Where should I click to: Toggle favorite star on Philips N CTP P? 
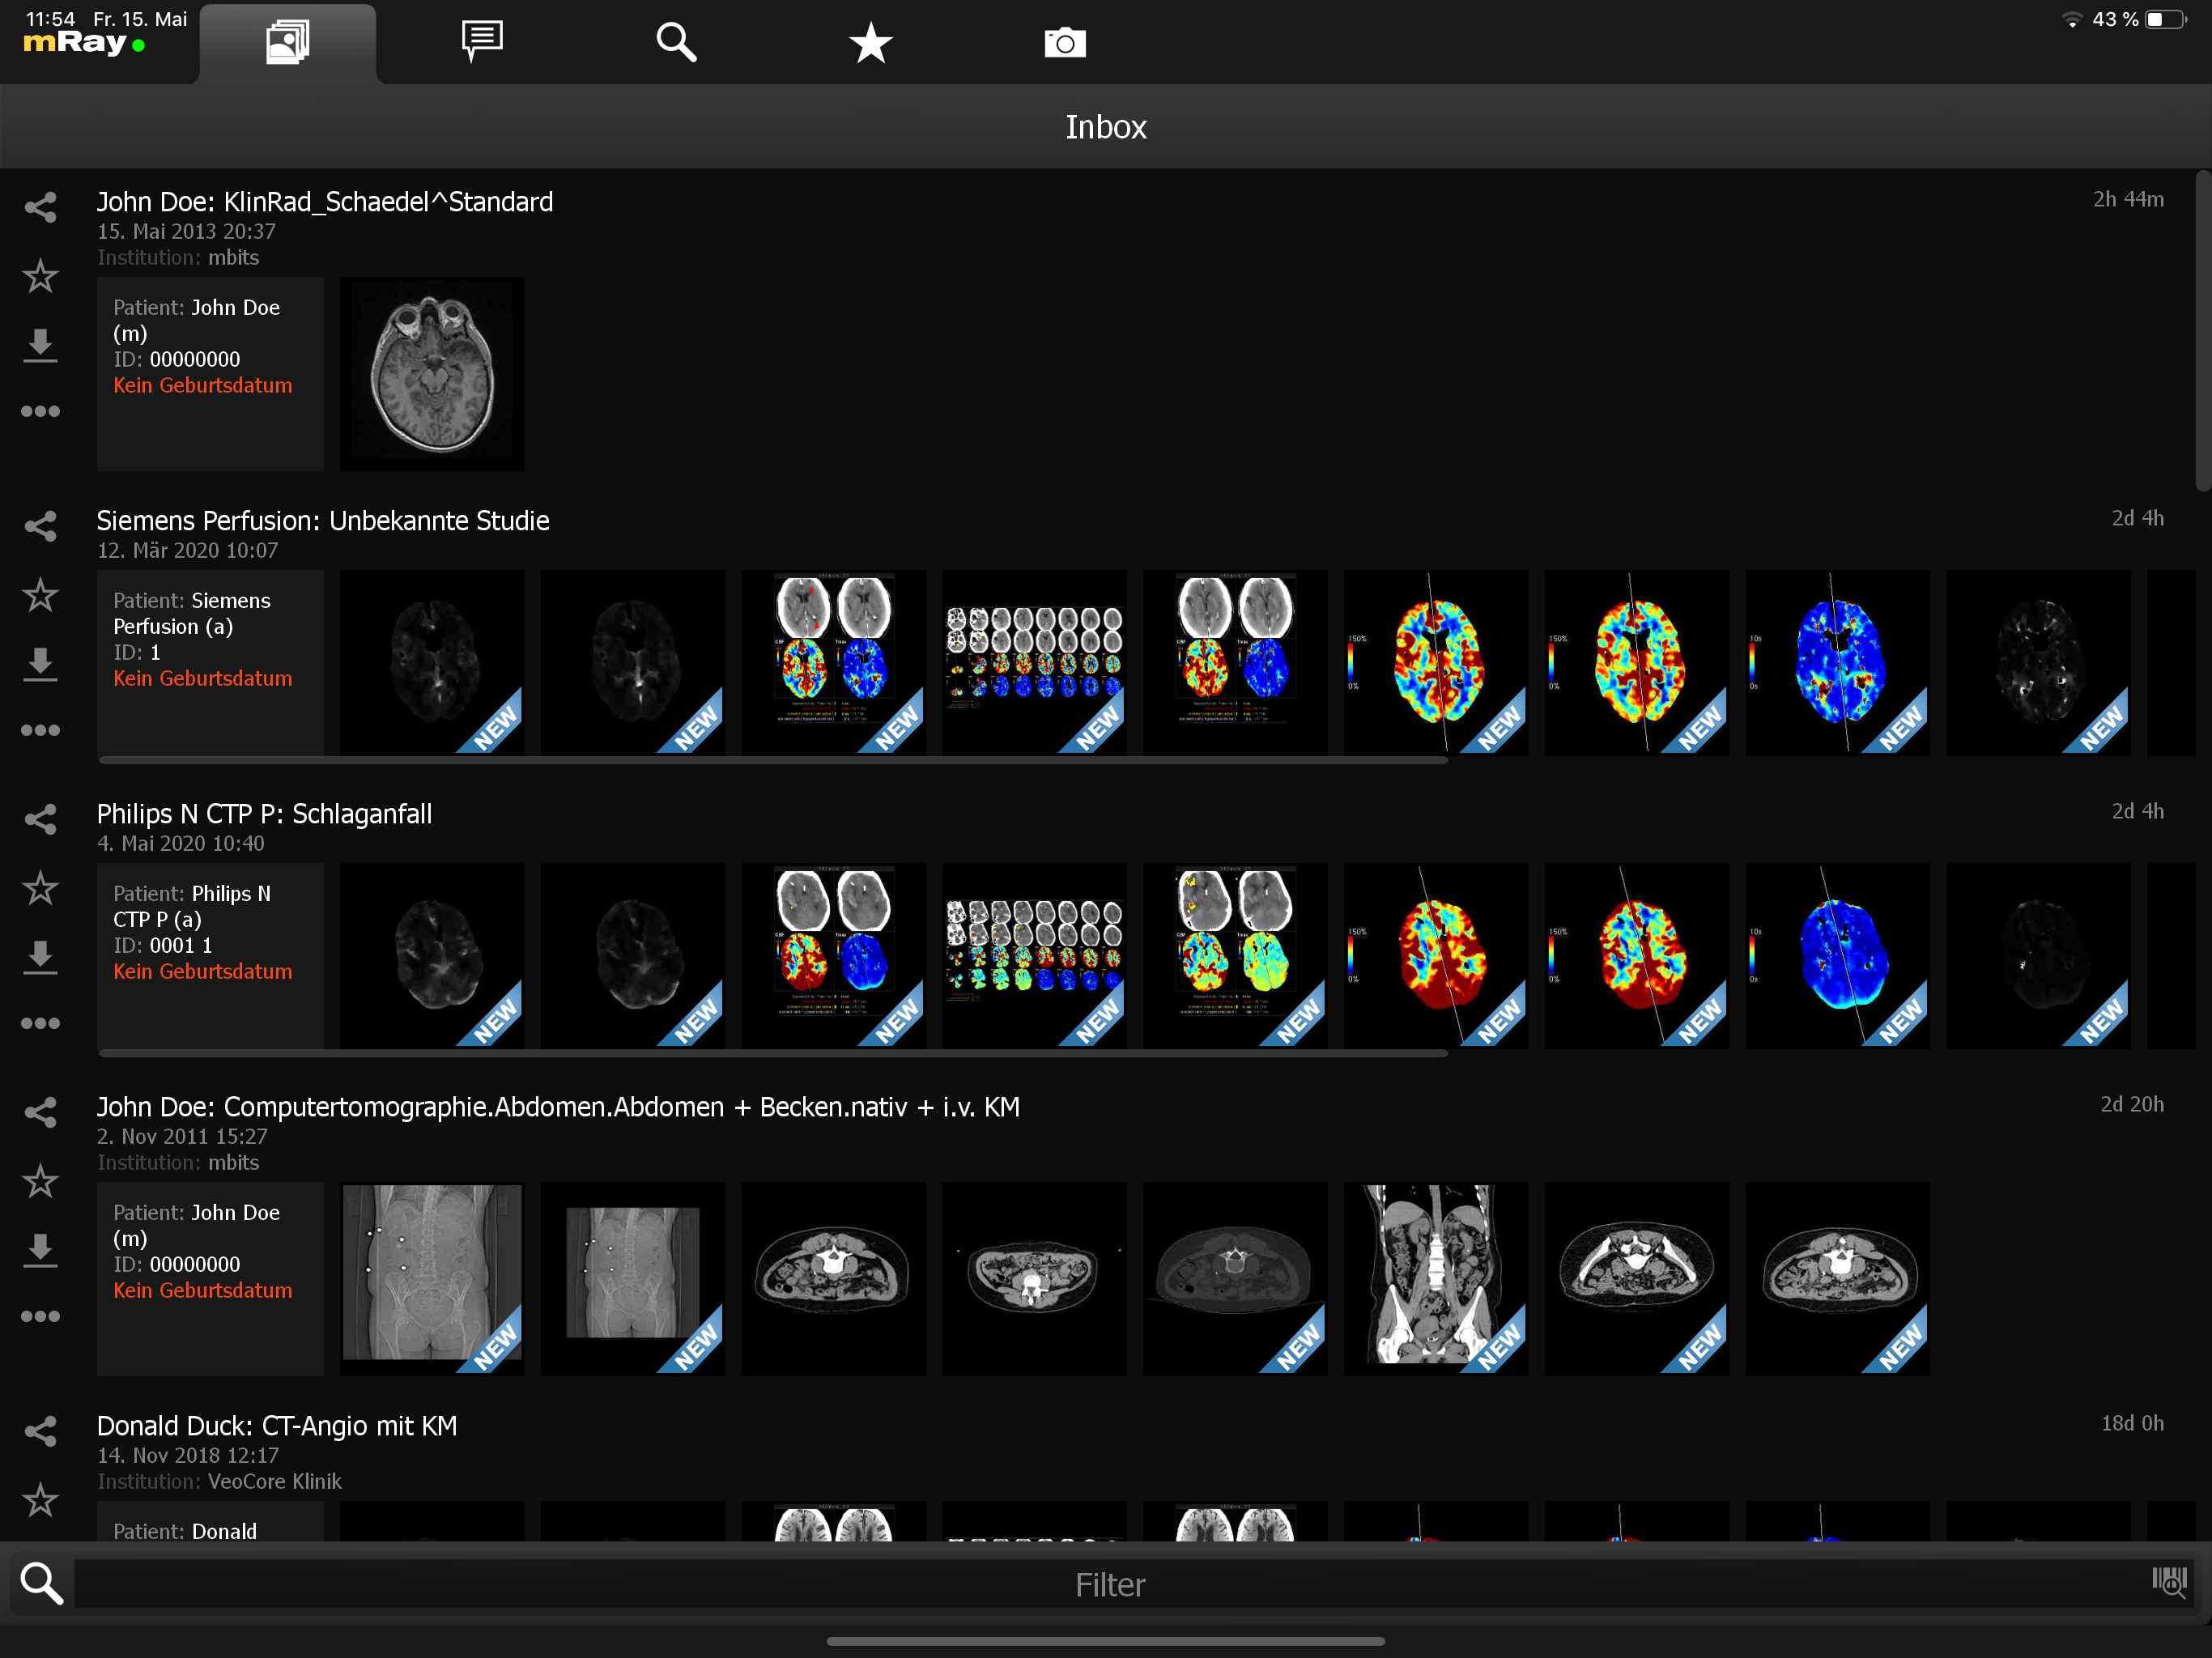pyautogui.click(x=40, y=888)
